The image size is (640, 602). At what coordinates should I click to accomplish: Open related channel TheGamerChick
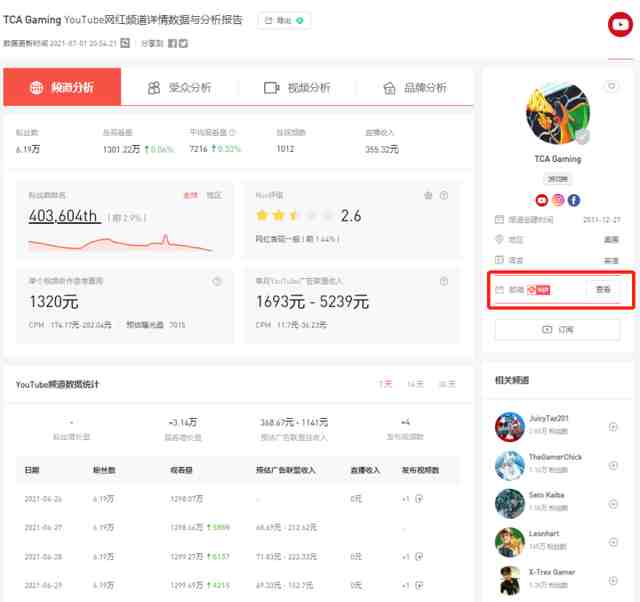pyautogui.click(x=555, y=457)
